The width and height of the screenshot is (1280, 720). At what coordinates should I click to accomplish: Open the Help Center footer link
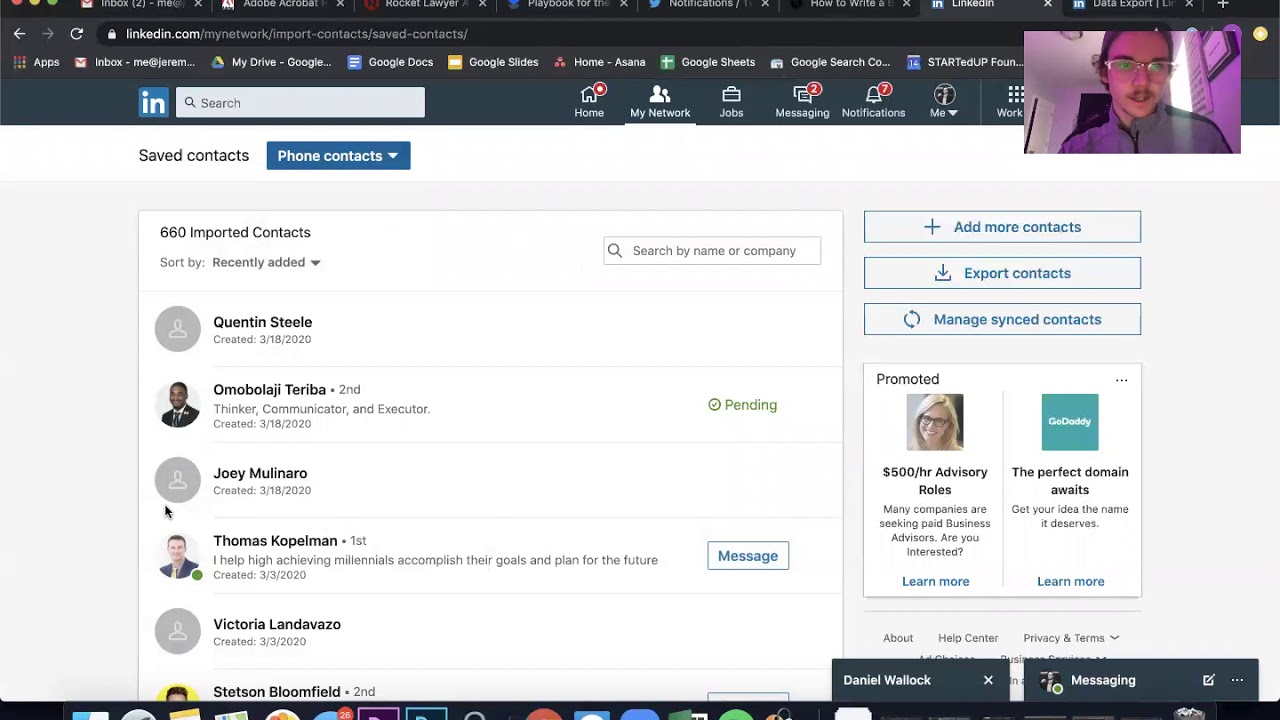pyautogui.click(x=968, y=638)
